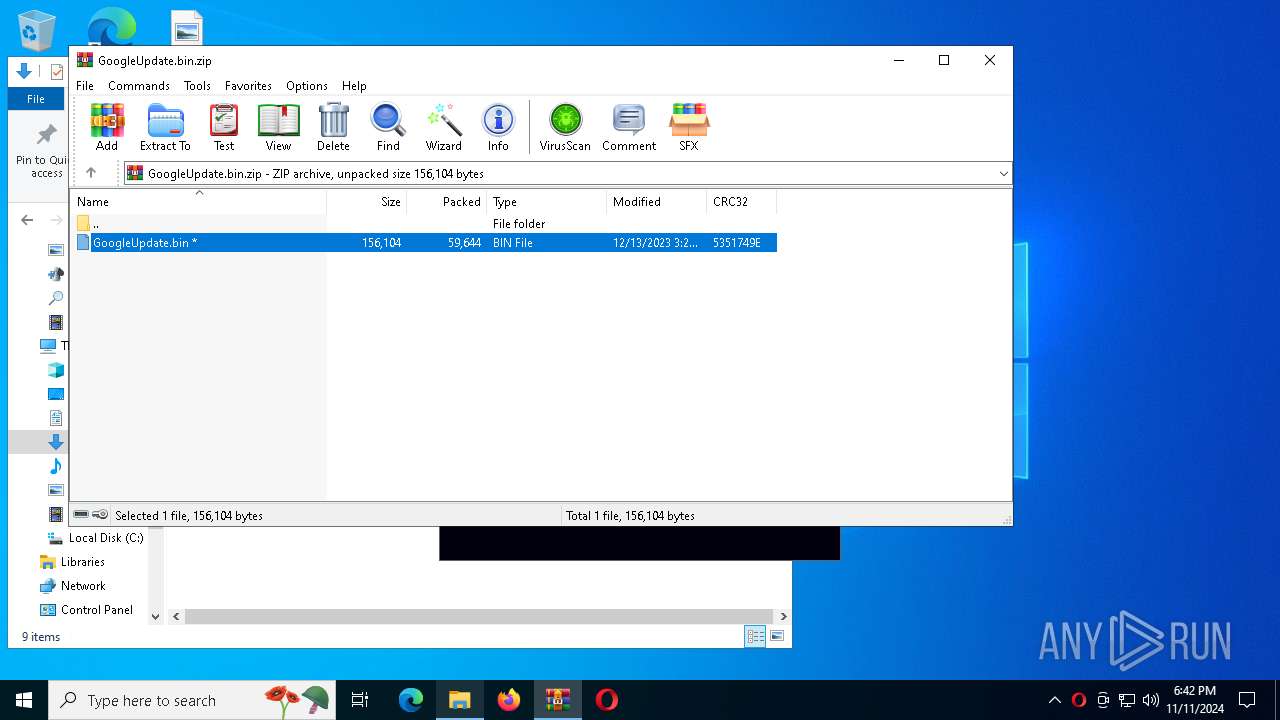This screenshot has height=720, width=1280.
Task: Select the Downloads arrow icon in Explorer tree
Action: tap(56, 442)
